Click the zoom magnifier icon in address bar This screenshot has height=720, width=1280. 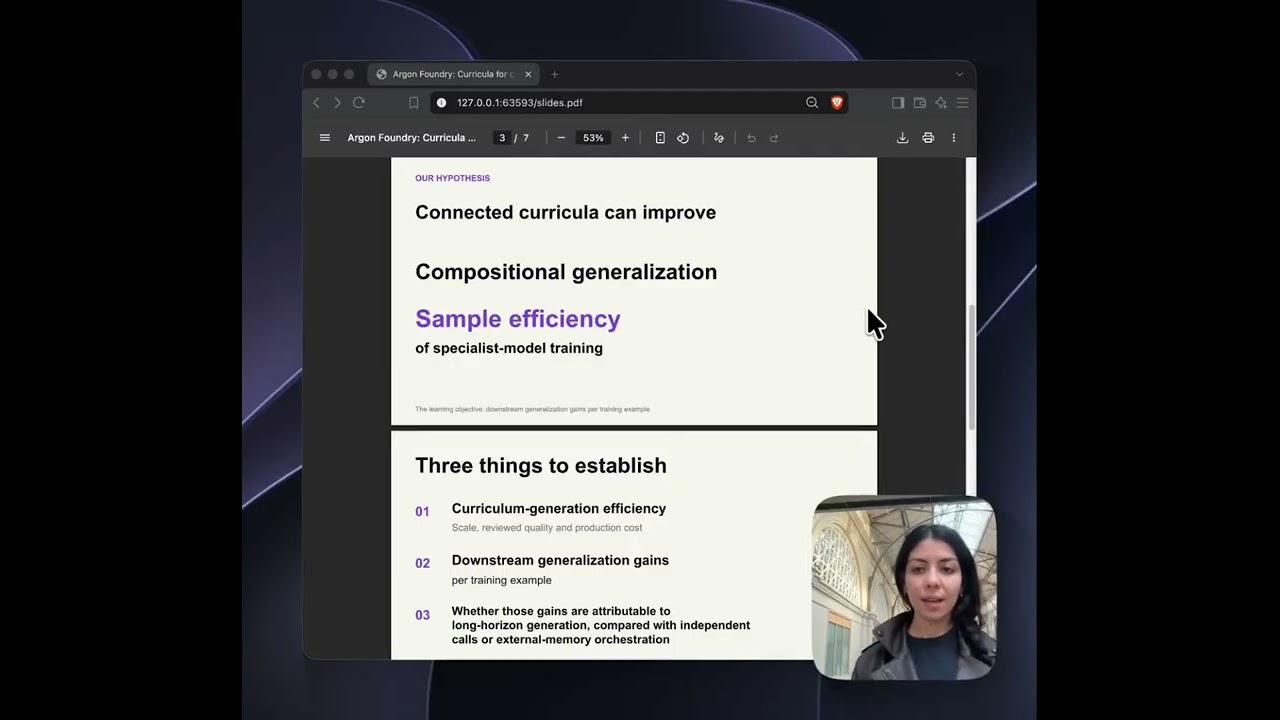[x=812, y=102]
